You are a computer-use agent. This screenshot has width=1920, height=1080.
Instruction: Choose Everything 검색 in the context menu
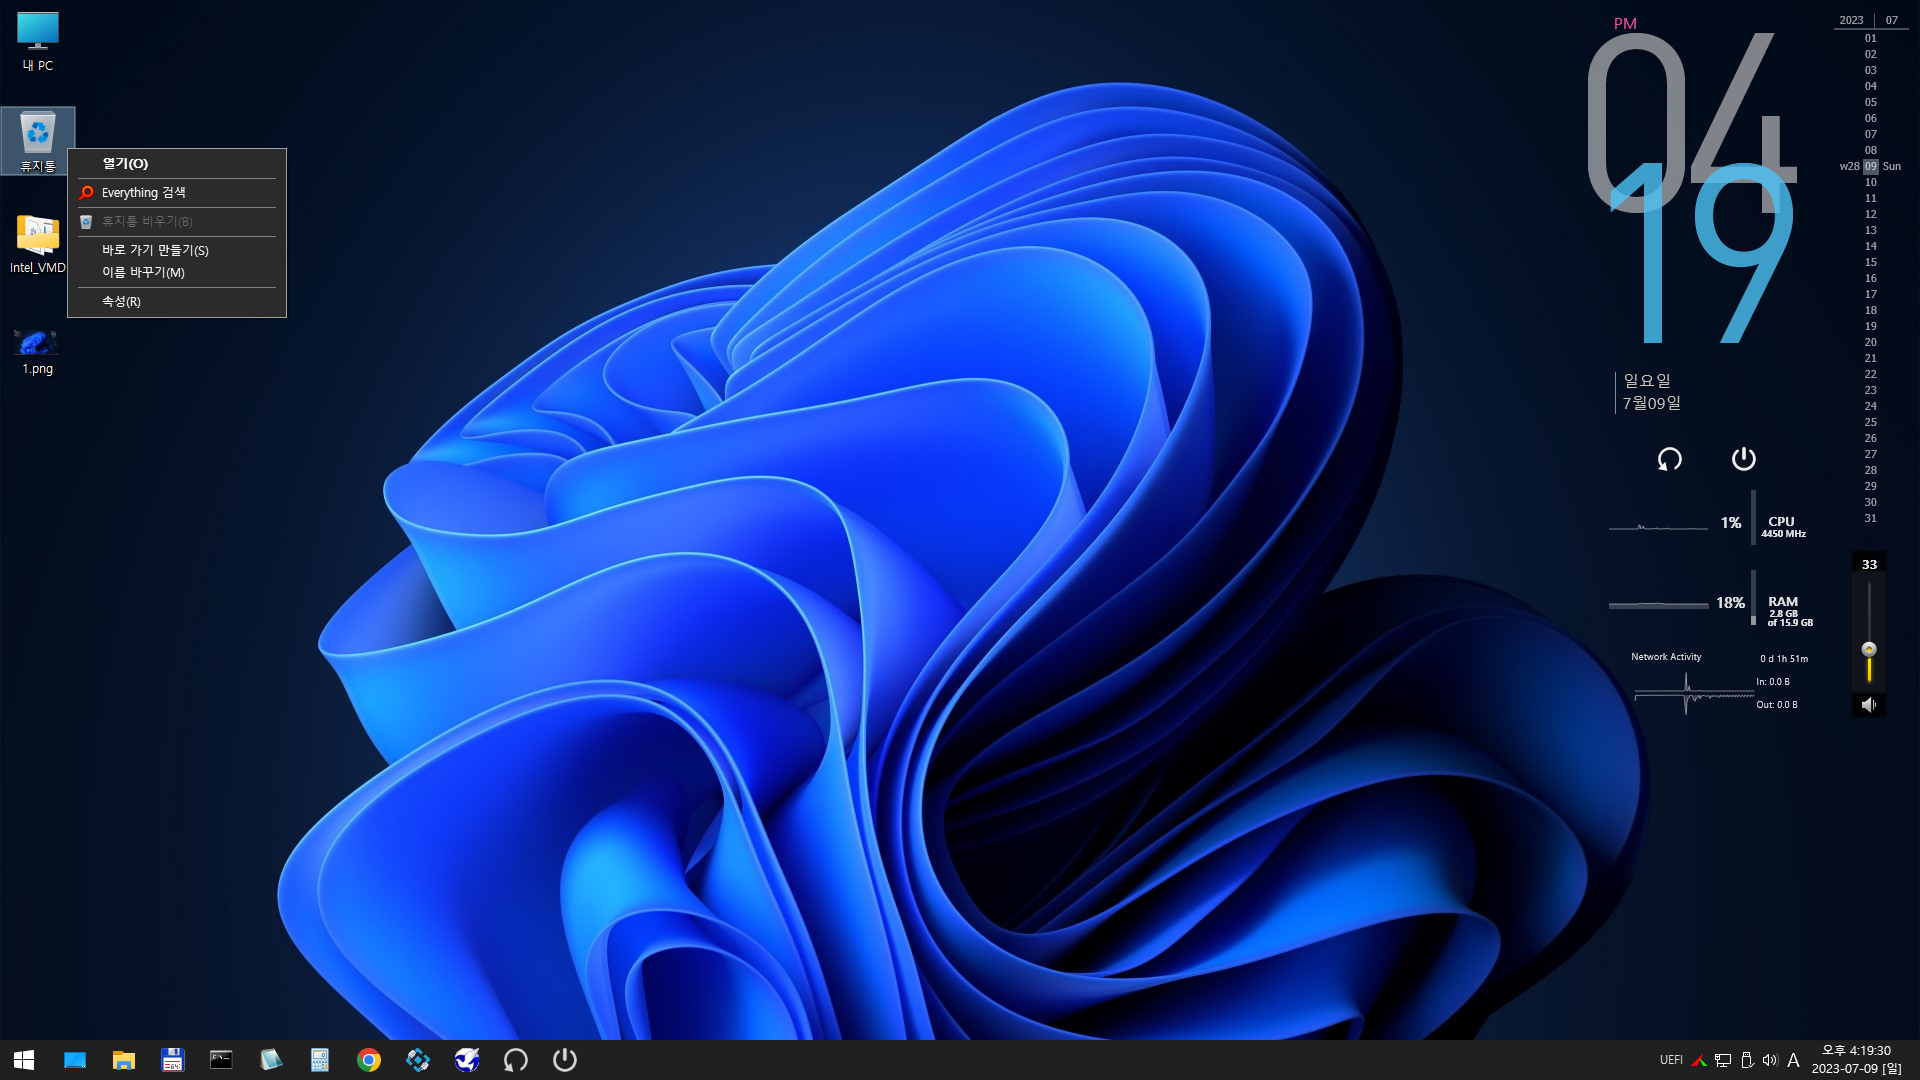(x=177, y=193)
